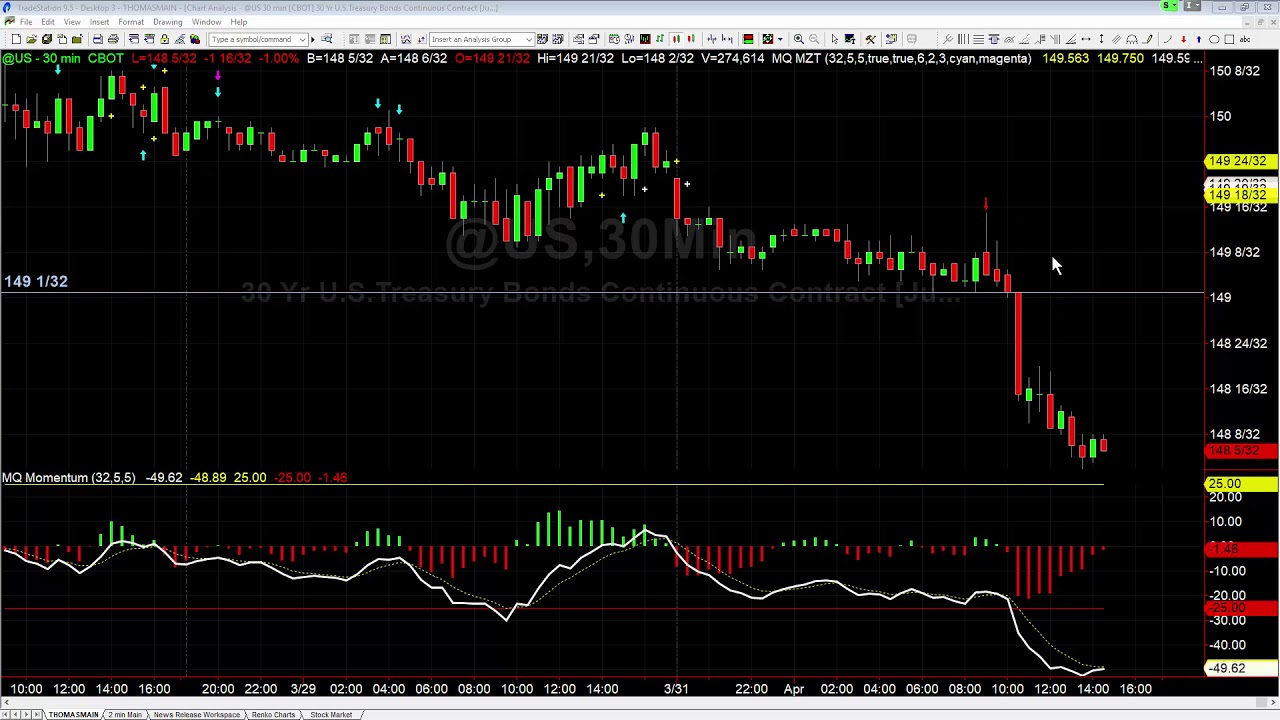Select the ellipse drawing tool
The width and height of the screenshot is (1280, 720).
[x=1214, y=39]
